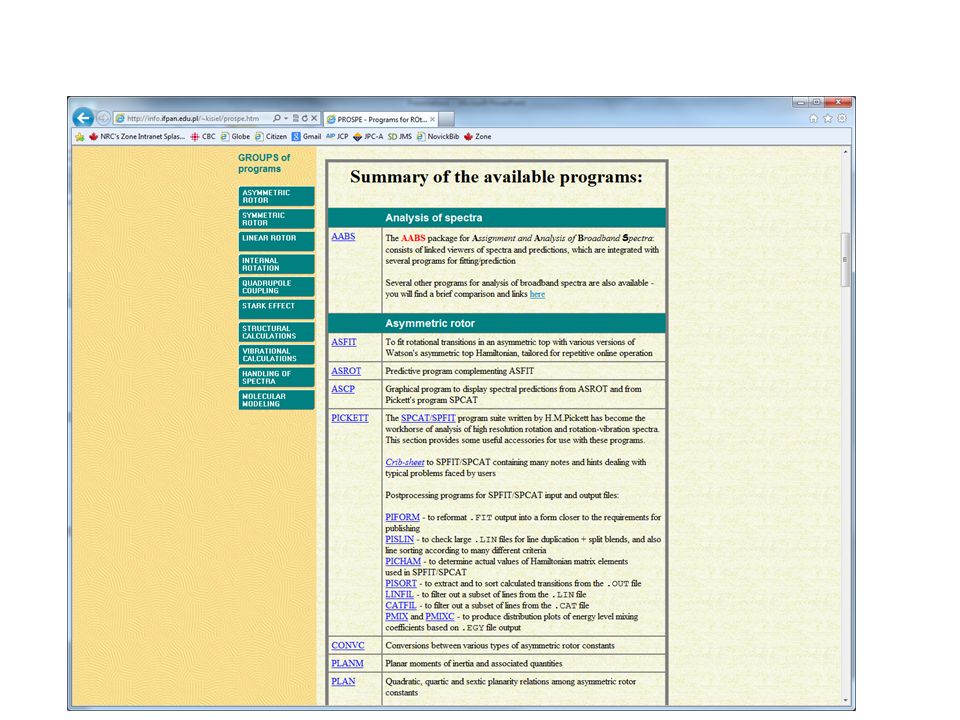Select the STARK EFFECT group button
960x720 pixels.
point(276,309)
